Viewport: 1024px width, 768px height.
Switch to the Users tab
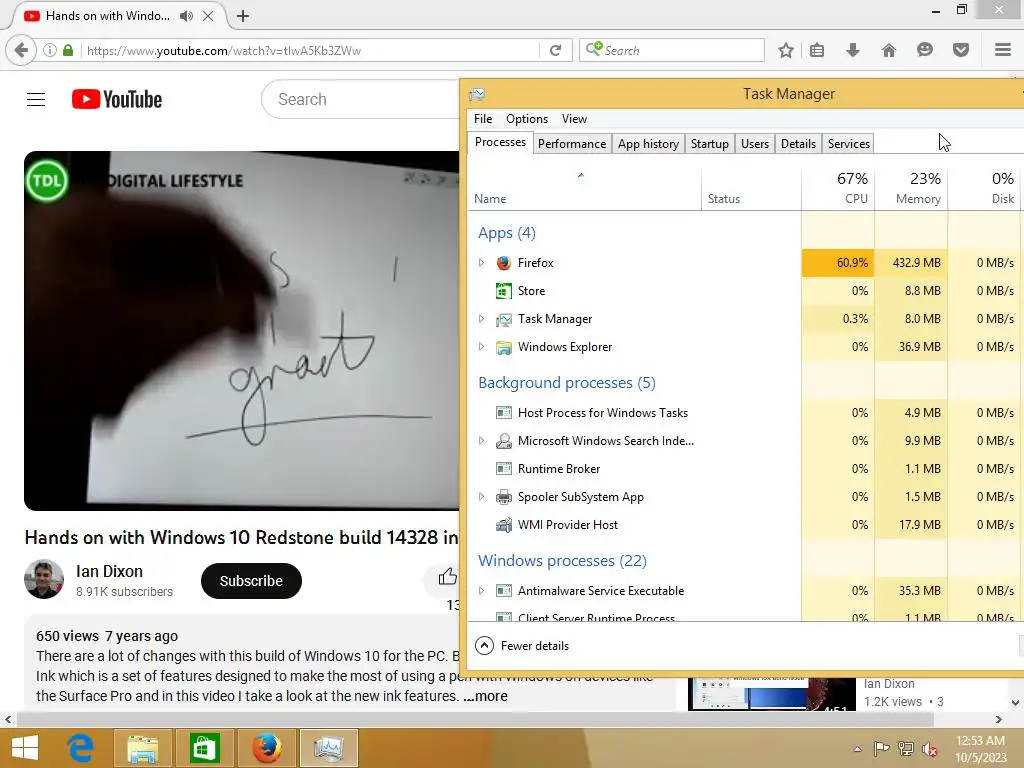(x=755, y=144)
